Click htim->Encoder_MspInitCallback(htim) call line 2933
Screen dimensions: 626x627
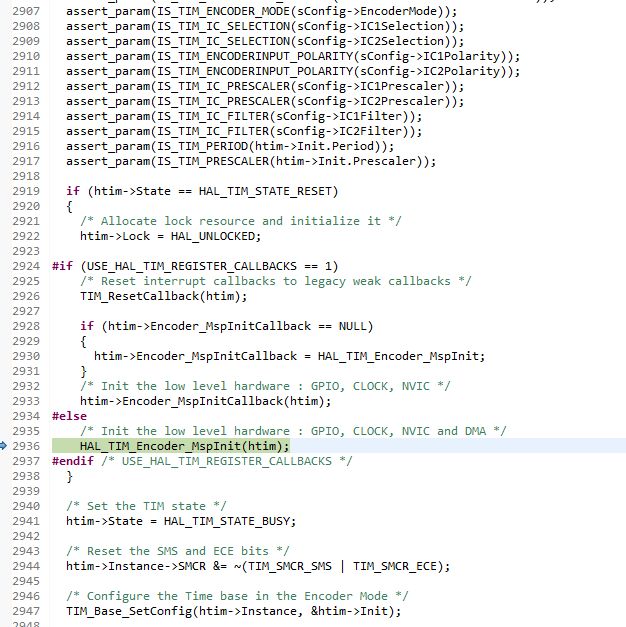[206, 401]
